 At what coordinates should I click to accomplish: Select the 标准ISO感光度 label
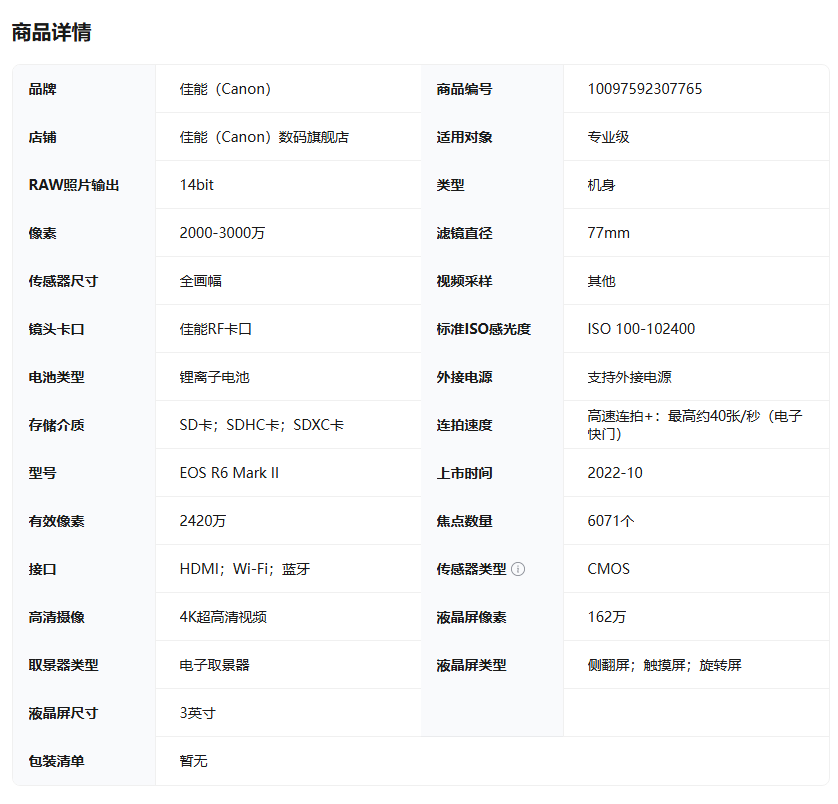click(x=484, y=329)
